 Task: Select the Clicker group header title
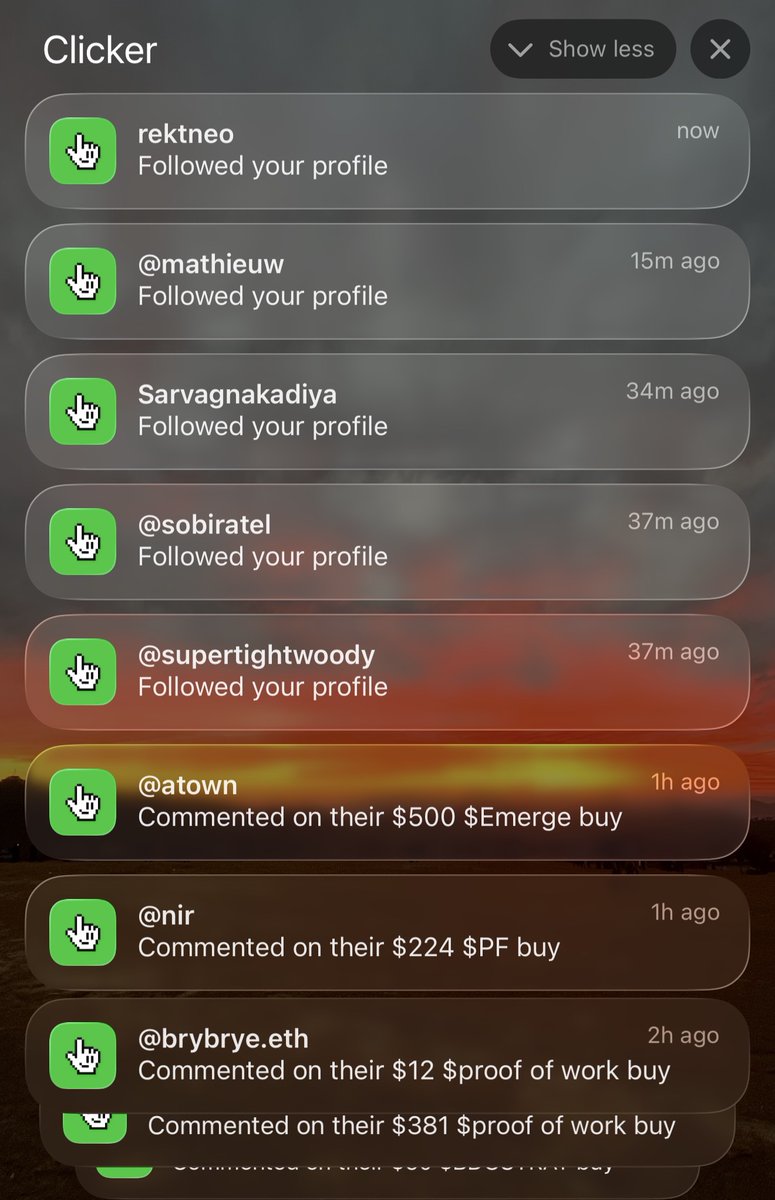click(100, 50)
